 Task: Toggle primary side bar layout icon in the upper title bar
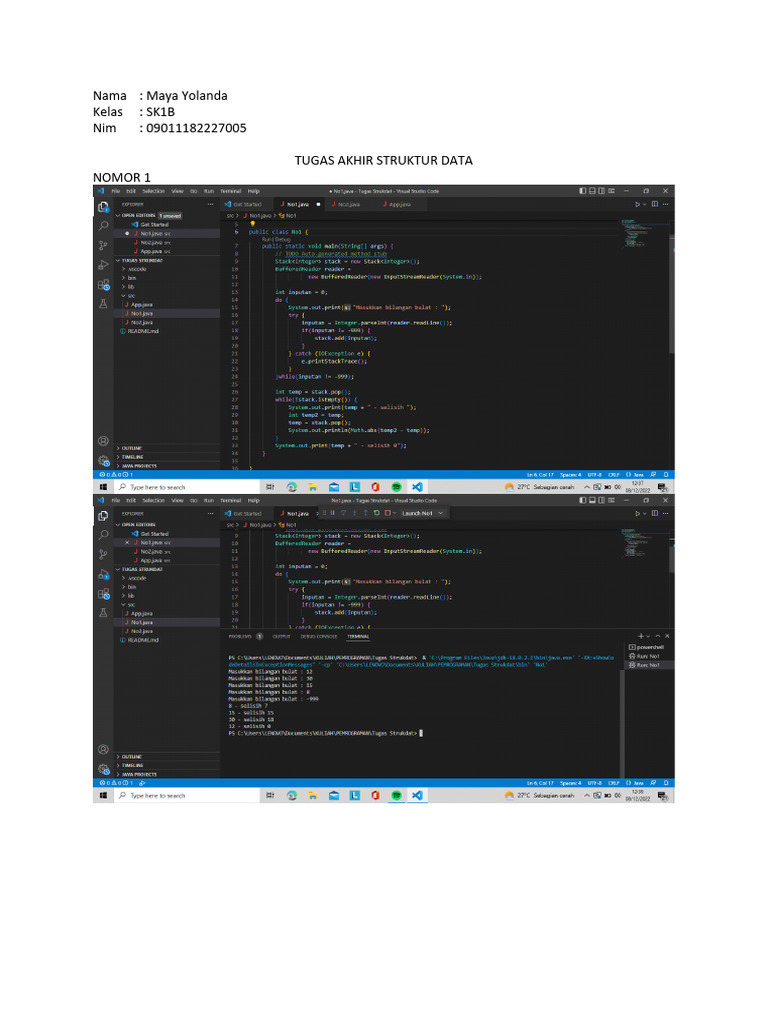pos(583,191)
